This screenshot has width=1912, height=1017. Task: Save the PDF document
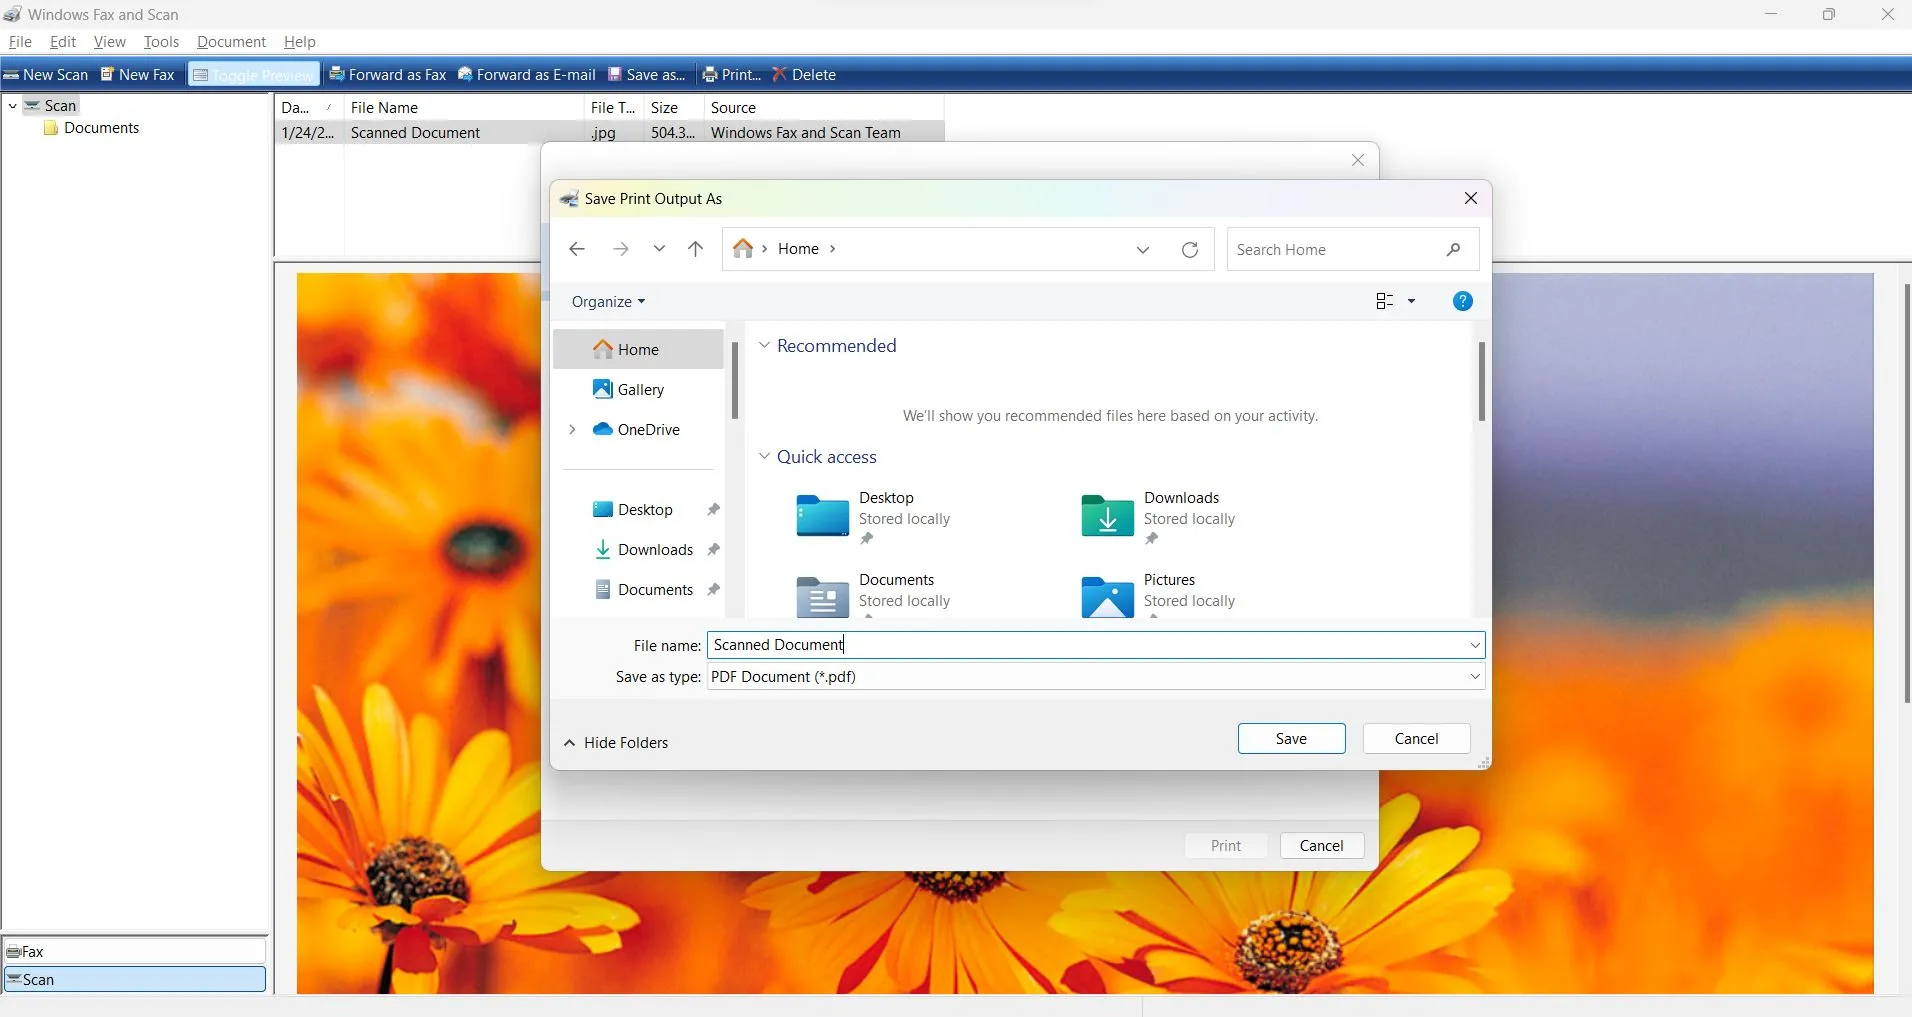1290,738
